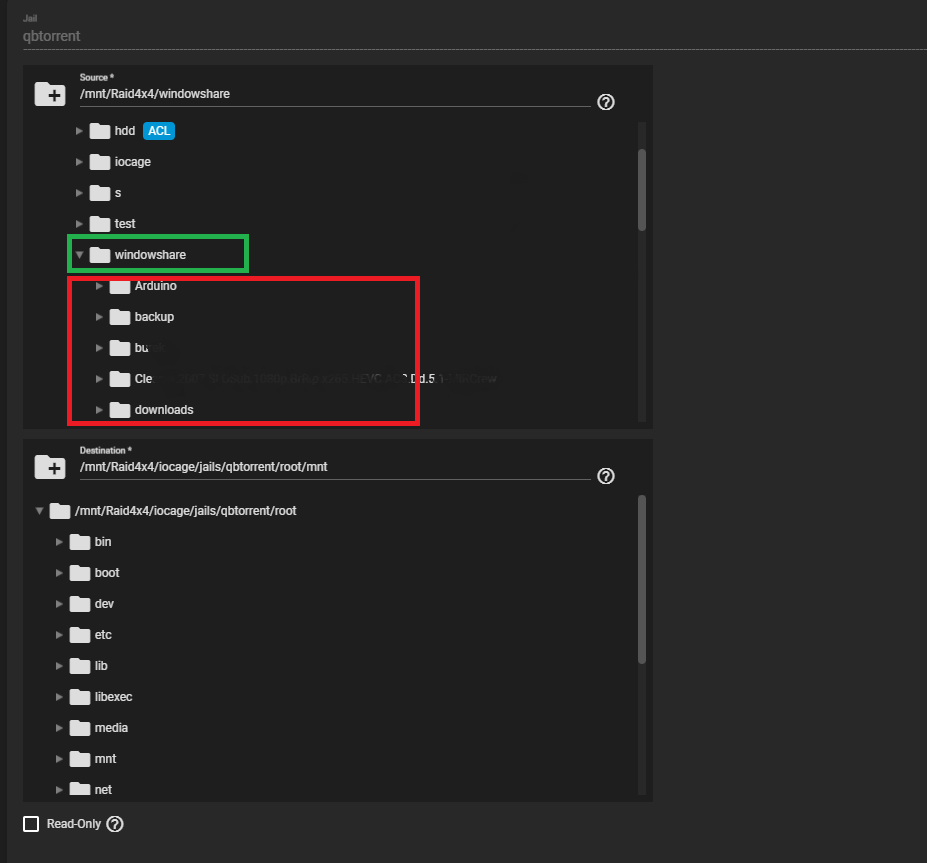Screen dimensions: 927x863
Task: Click the Destination tree vertical scrollbar
Action: tap(642, 579)
